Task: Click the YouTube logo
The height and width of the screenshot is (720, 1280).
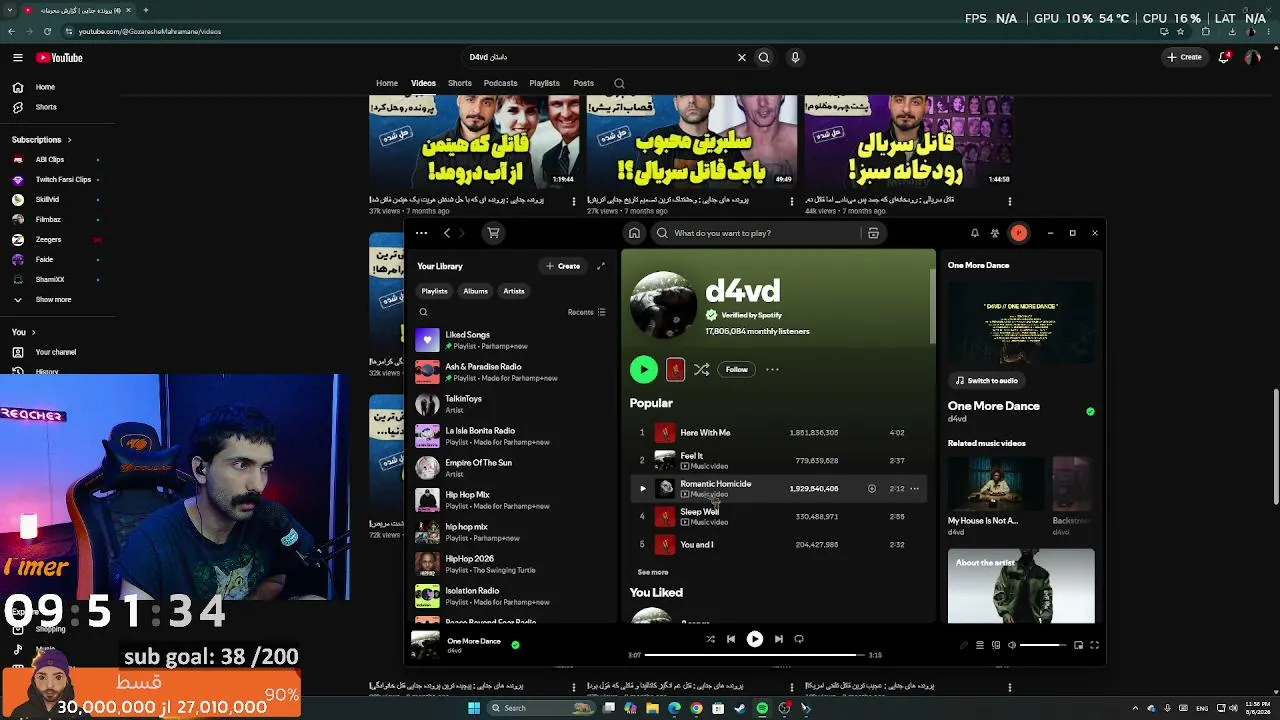Action: [60, 58]
